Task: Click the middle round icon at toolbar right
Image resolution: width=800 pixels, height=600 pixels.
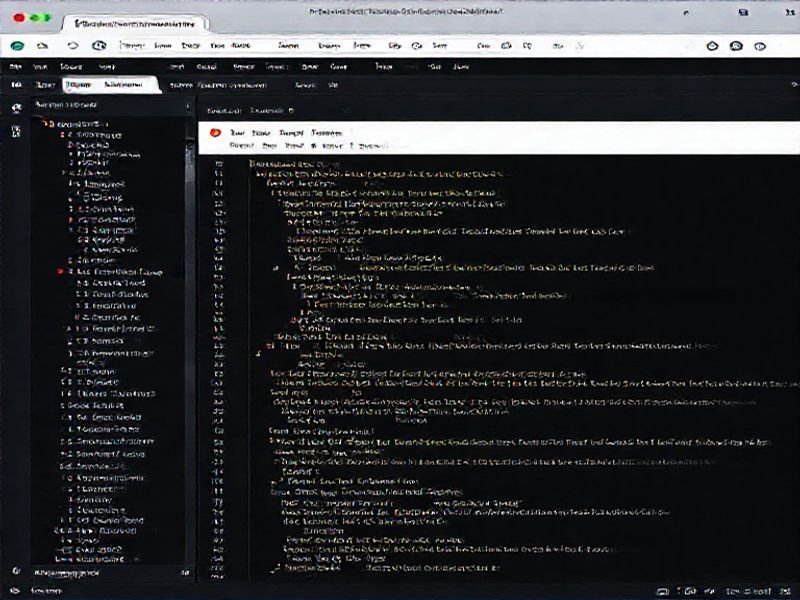Action: coord(736,46)
